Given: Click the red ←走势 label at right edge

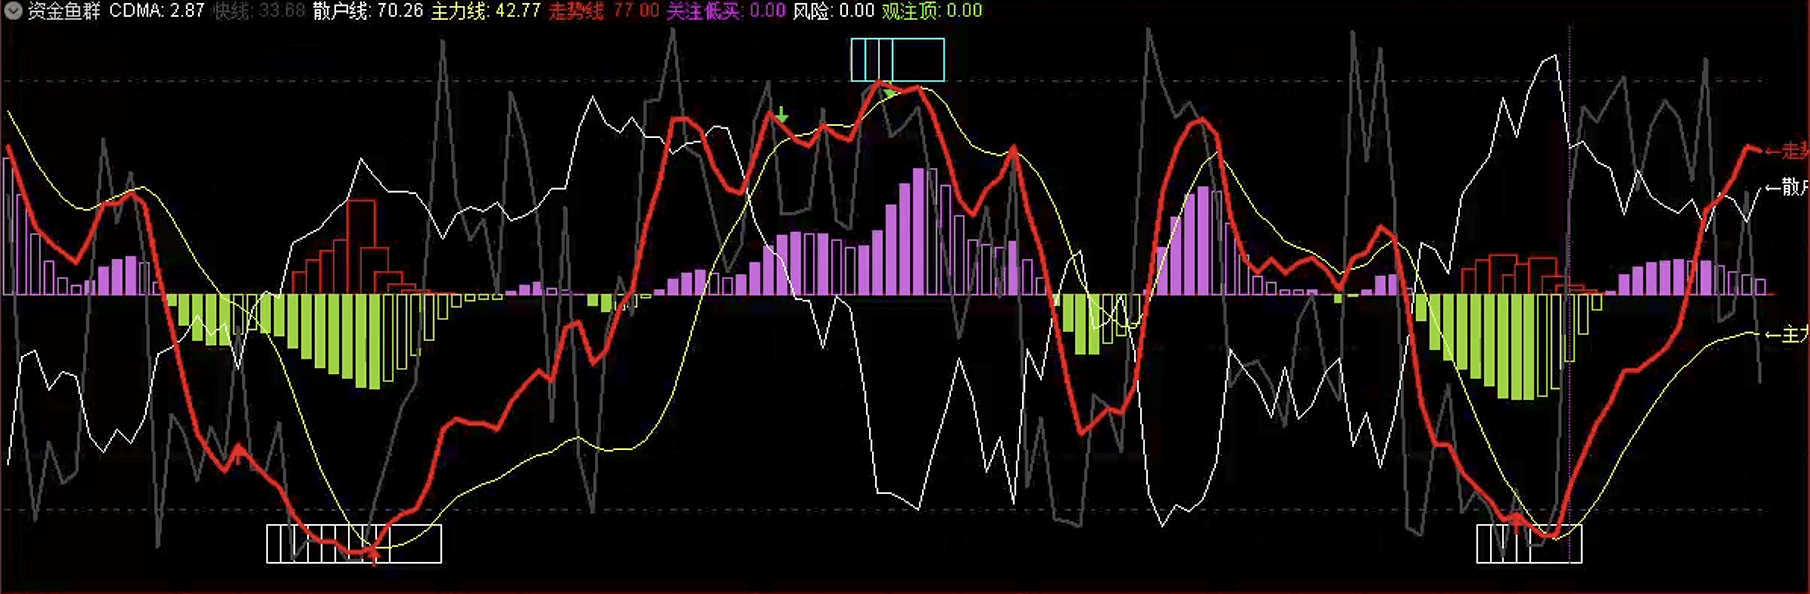Looking at the screenshot, I should click(1787, 151).
